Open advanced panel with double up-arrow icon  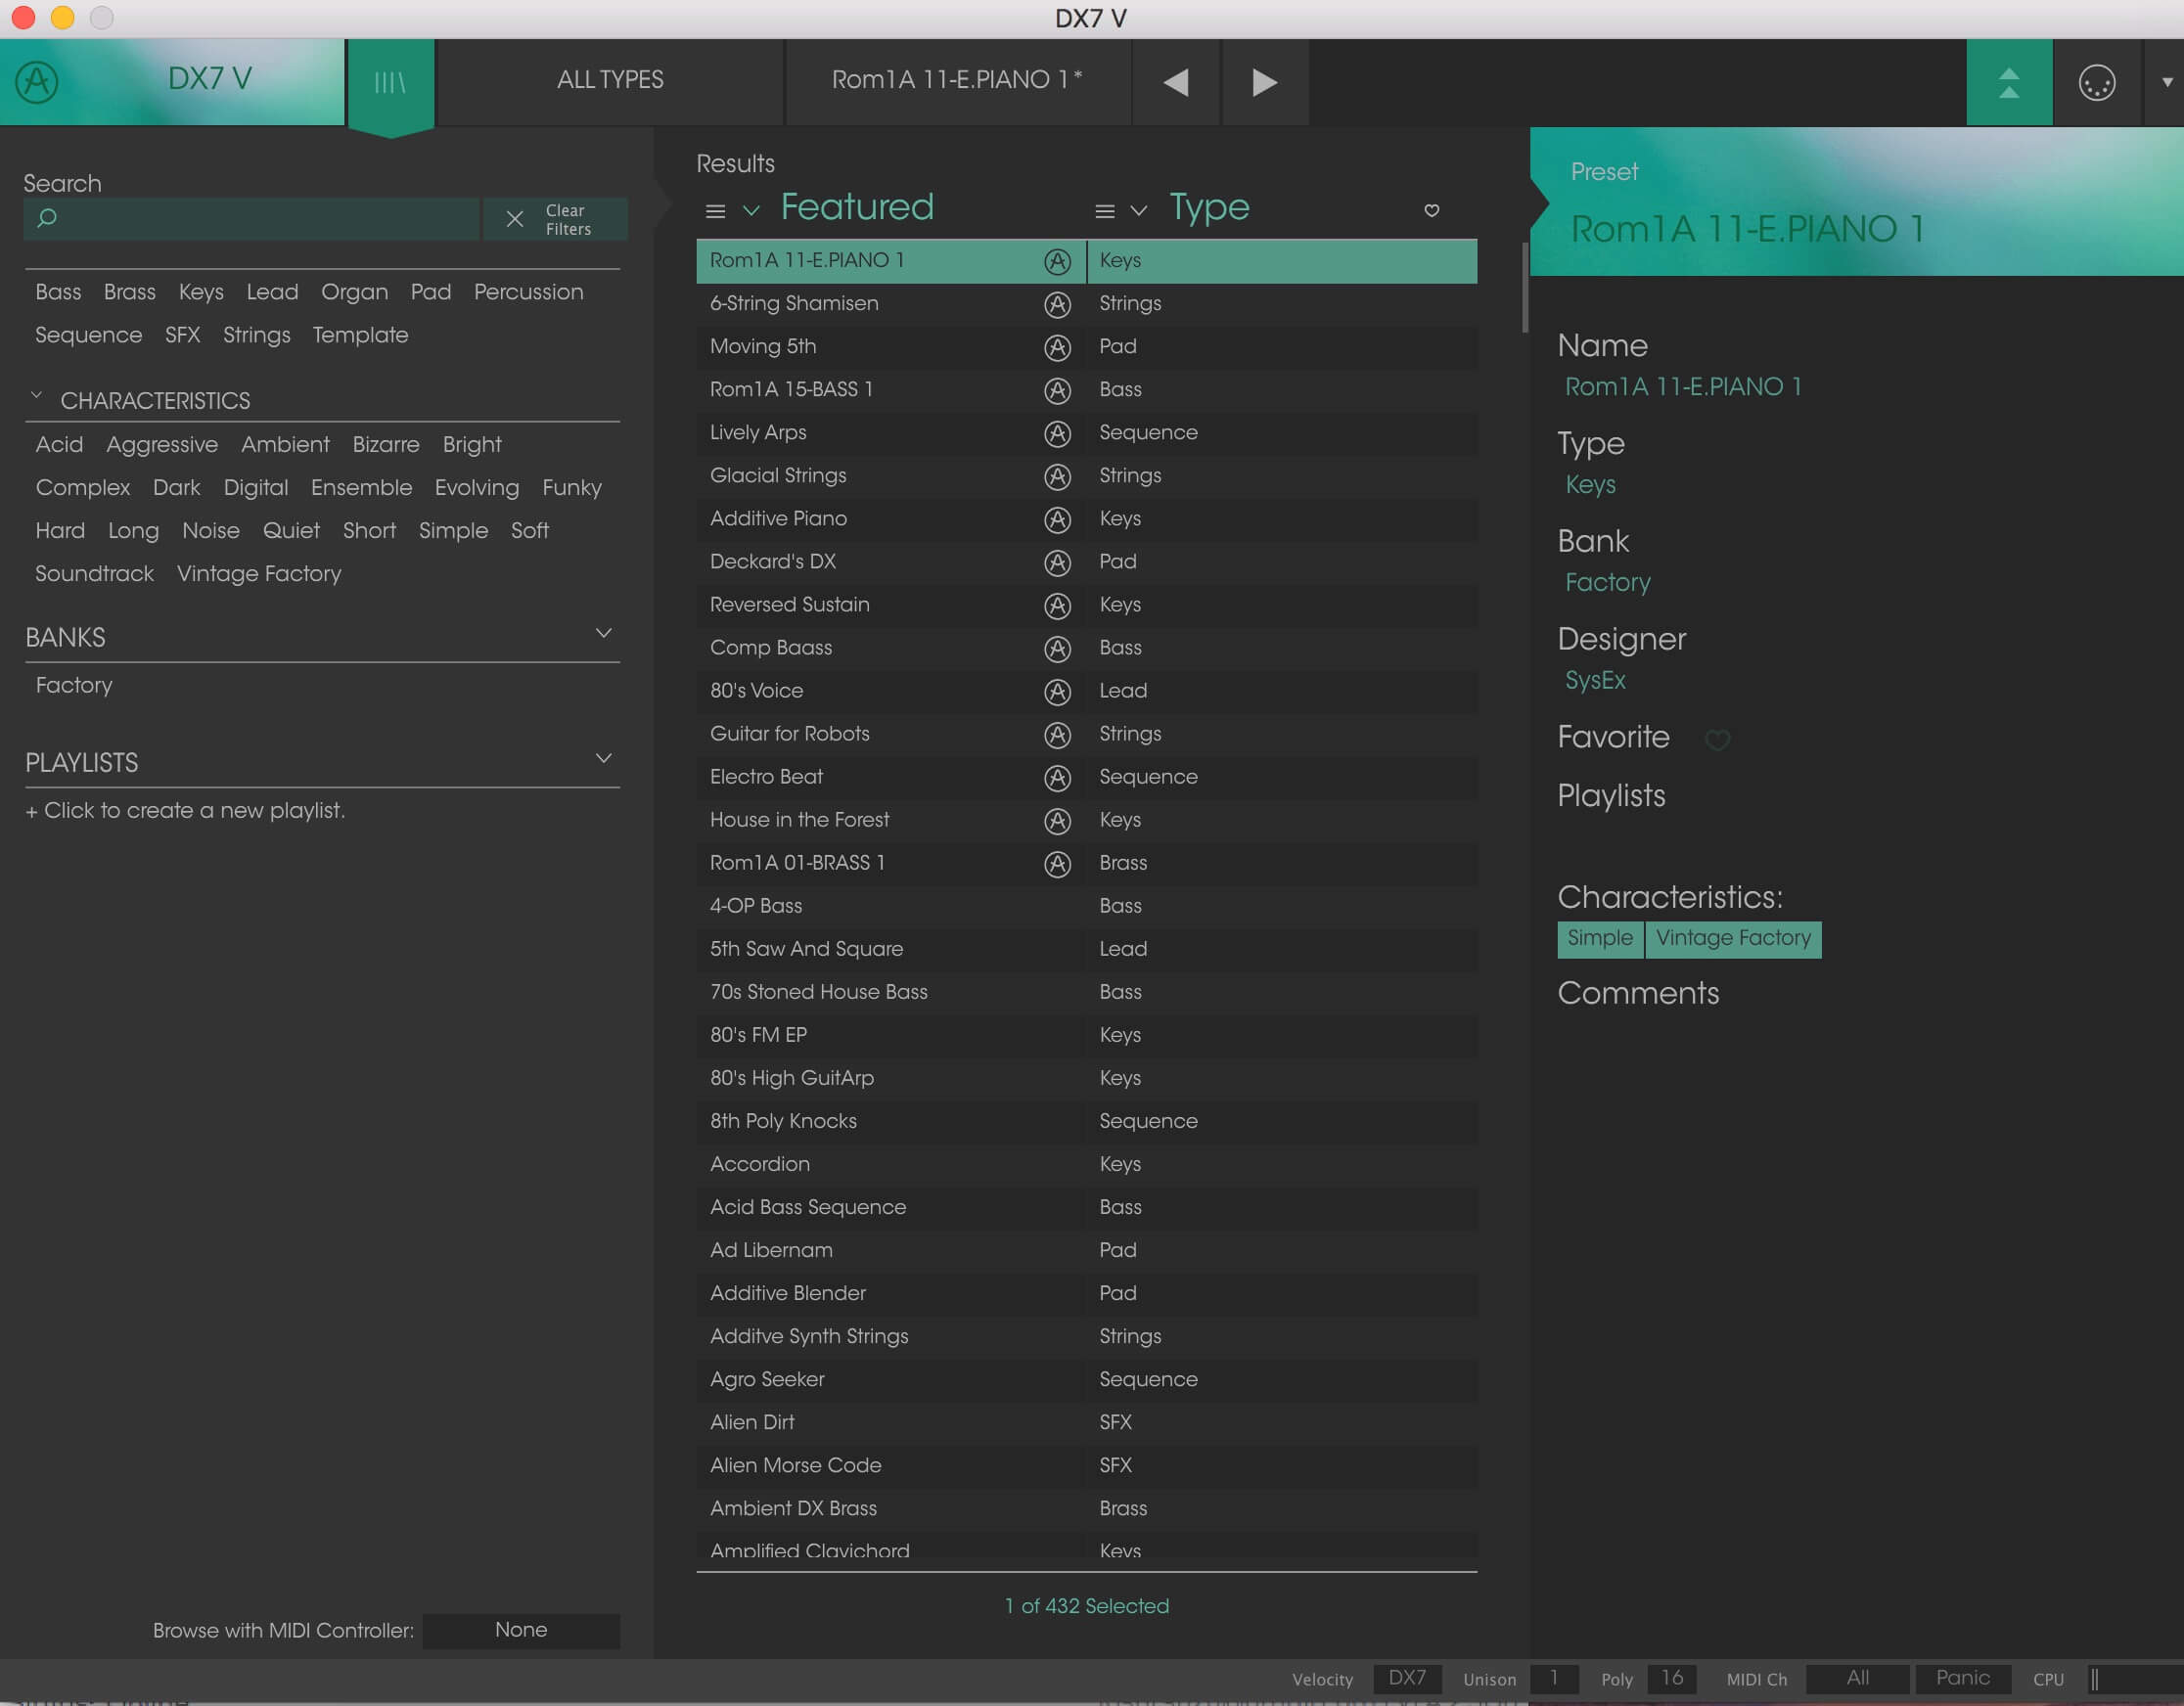[2009, 82]
